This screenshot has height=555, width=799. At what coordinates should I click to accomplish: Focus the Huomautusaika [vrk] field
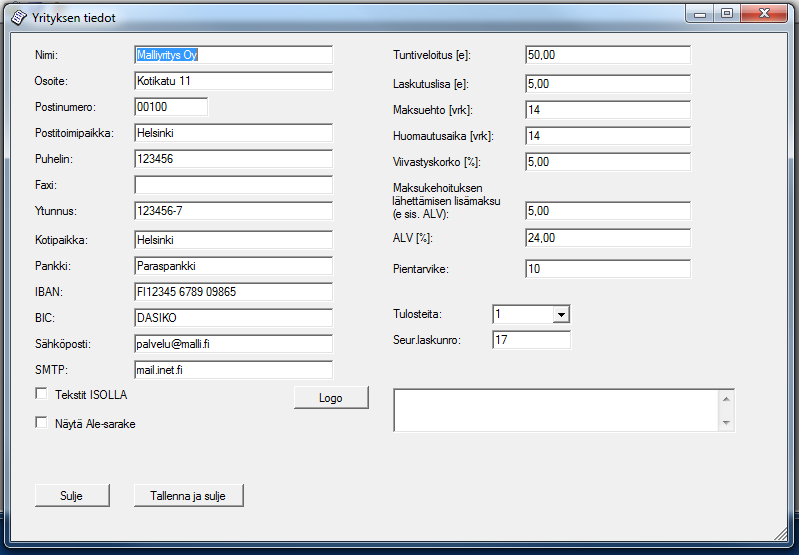pos(608,136)
